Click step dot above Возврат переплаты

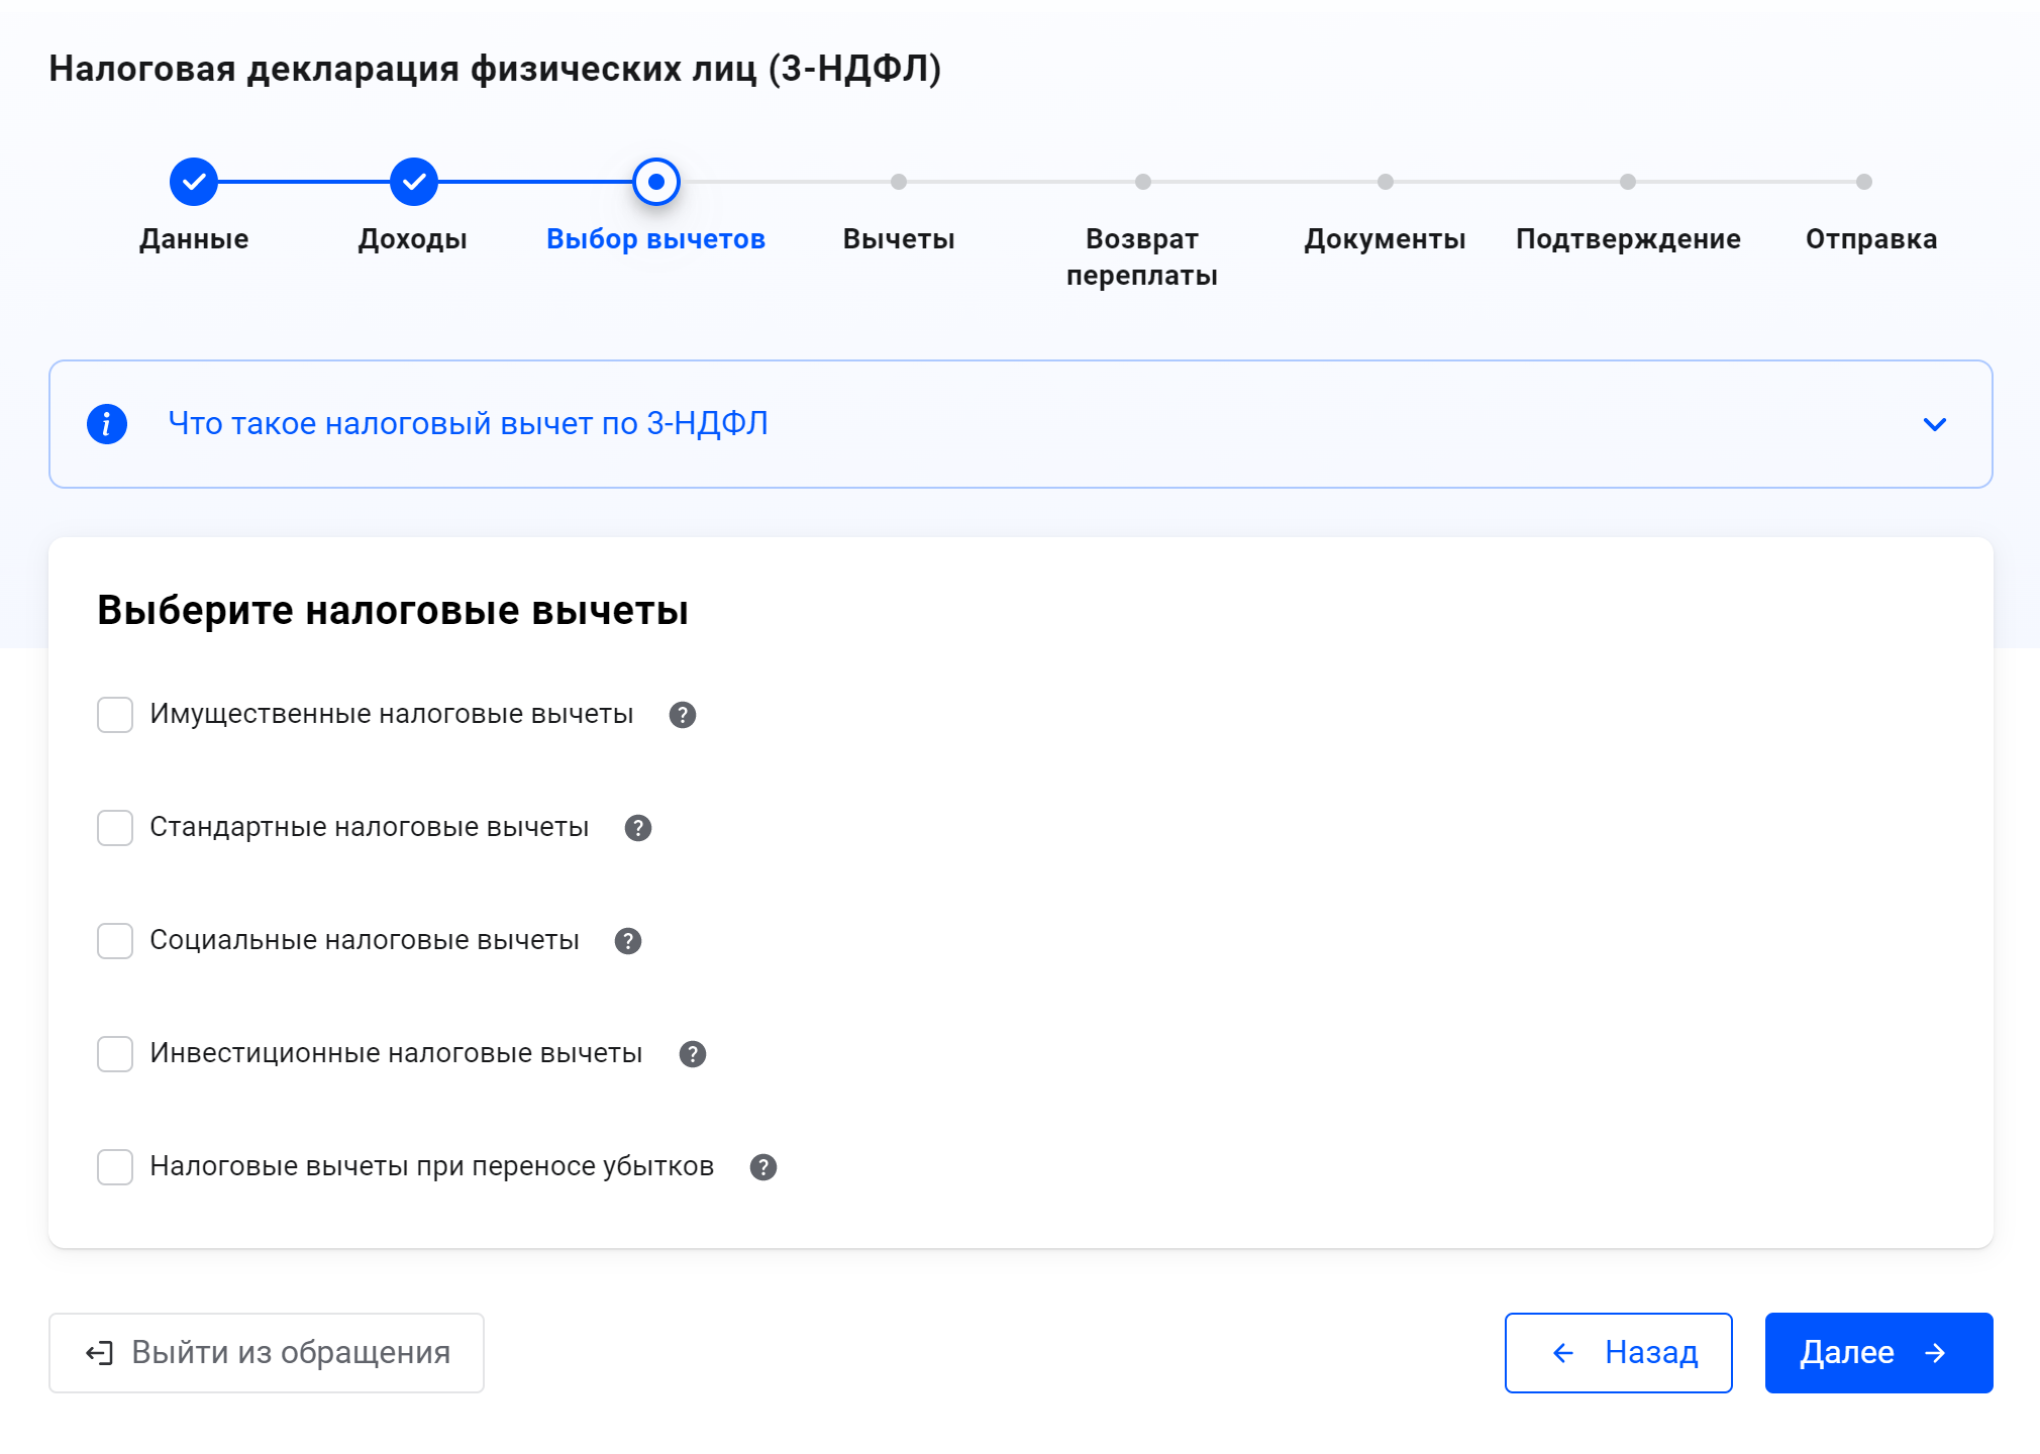[1142, 182]
